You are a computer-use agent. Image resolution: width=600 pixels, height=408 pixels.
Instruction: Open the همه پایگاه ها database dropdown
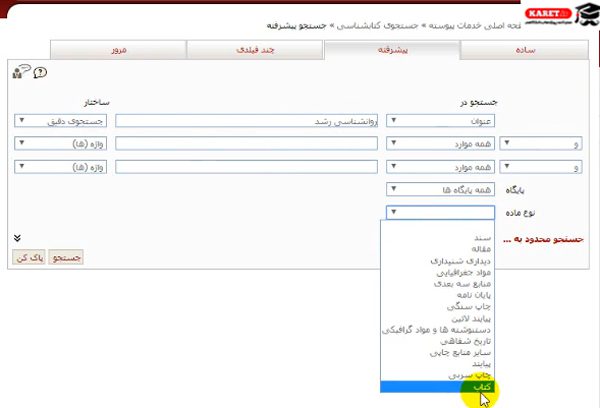(x=440, y=189)
